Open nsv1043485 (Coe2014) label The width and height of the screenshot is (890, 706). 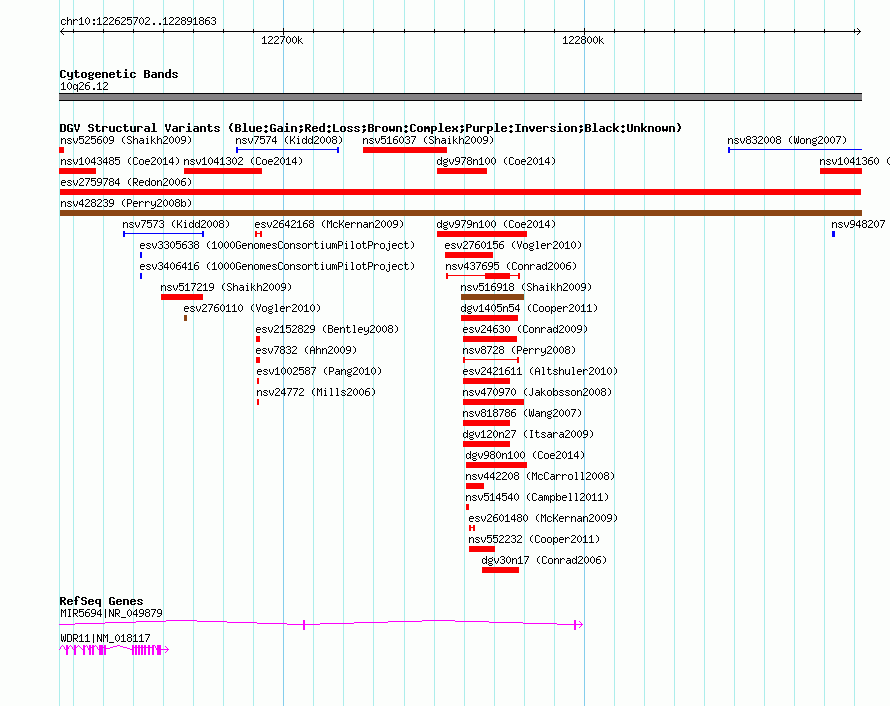pos(120,161)
